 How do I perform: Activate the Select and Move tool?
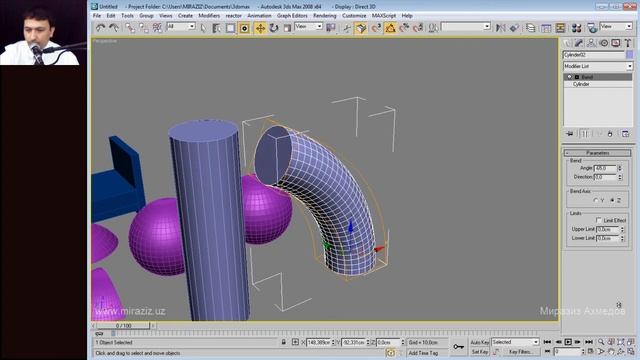click(x=260, y=28)
